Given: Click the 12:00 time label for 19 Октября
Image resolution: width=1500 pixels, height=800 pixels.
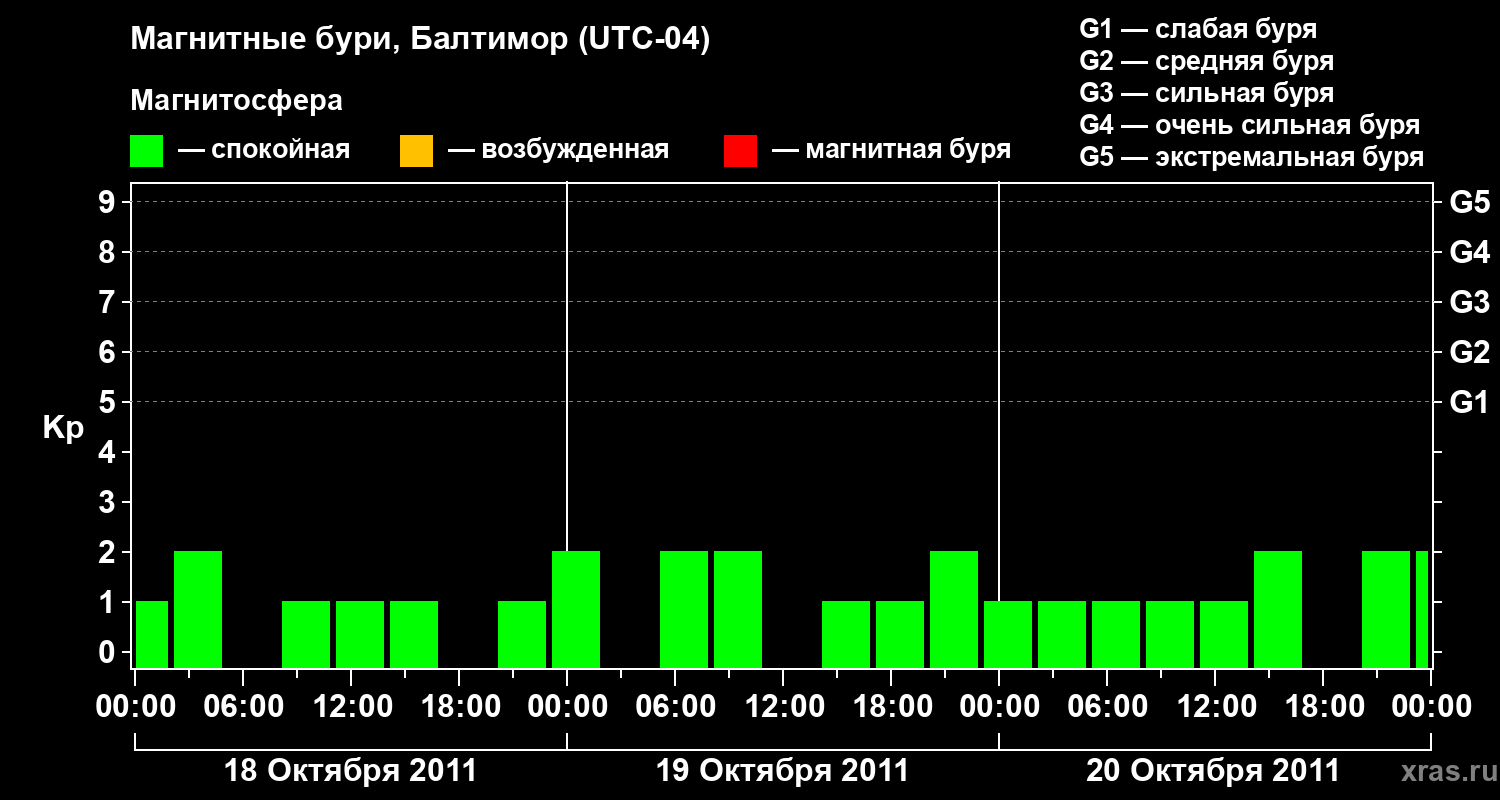Looking at the screenshot, I should [x=783, y=707].
